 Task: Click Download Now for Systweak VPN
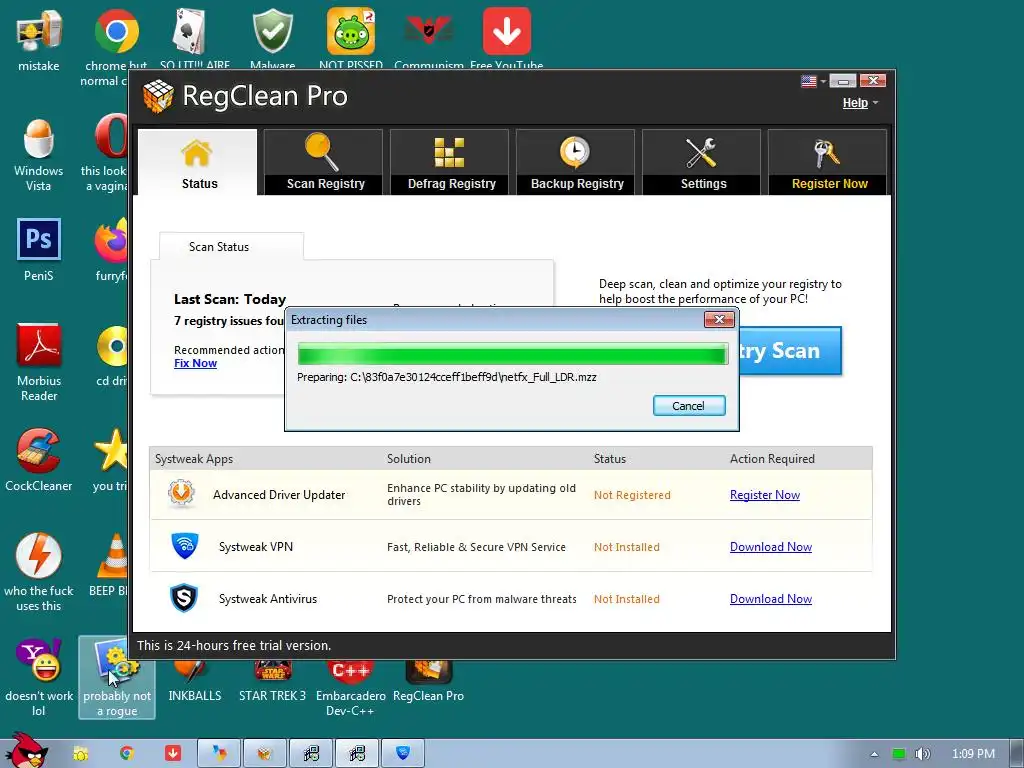[771, 547]
